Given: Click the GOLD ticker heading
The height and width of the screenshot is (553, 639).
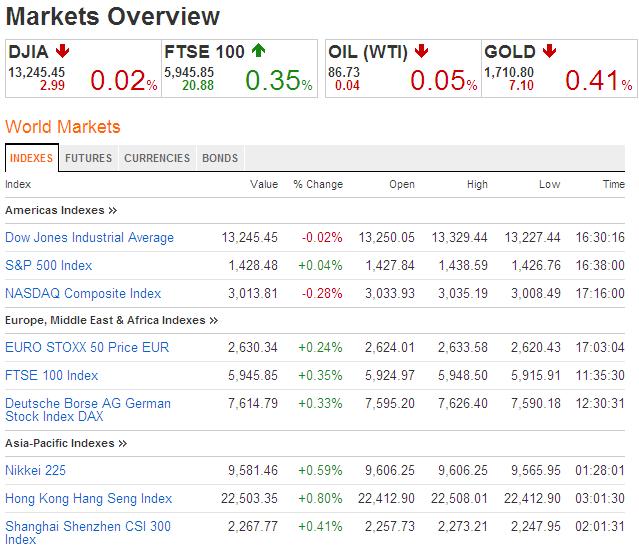Looking at the screenshot, I should click(509, 52).
